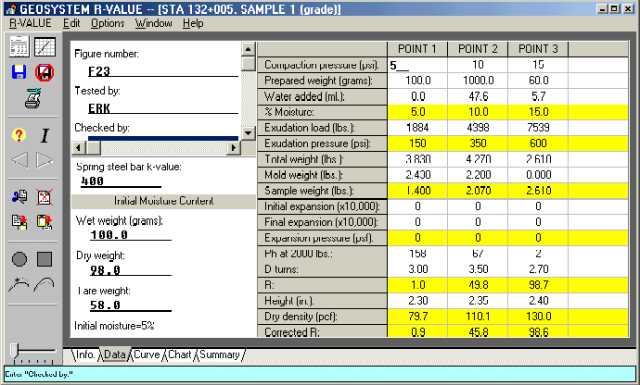Click the italic I information icon
640x385 pixels.
[44, 135]
